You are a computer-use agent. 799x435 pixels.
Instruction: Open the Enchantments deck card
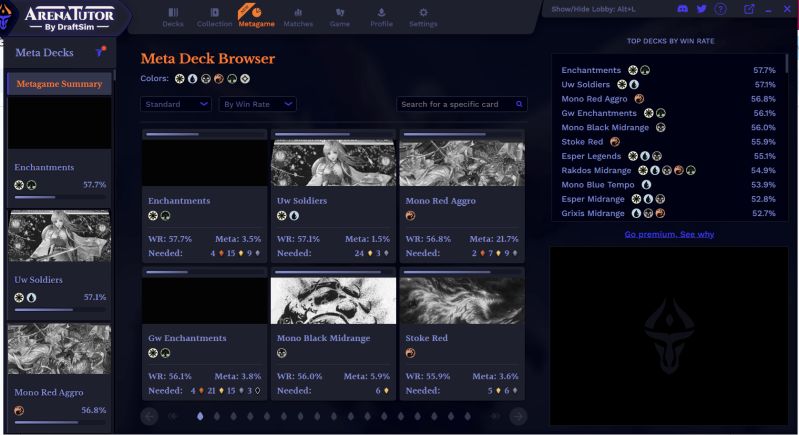(x=204, y=196)
